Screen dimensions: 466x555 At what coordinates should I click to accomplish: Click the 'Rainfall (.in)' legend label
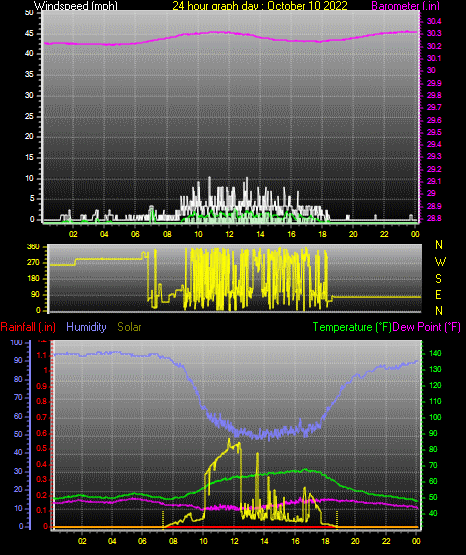tap(28, 327)
